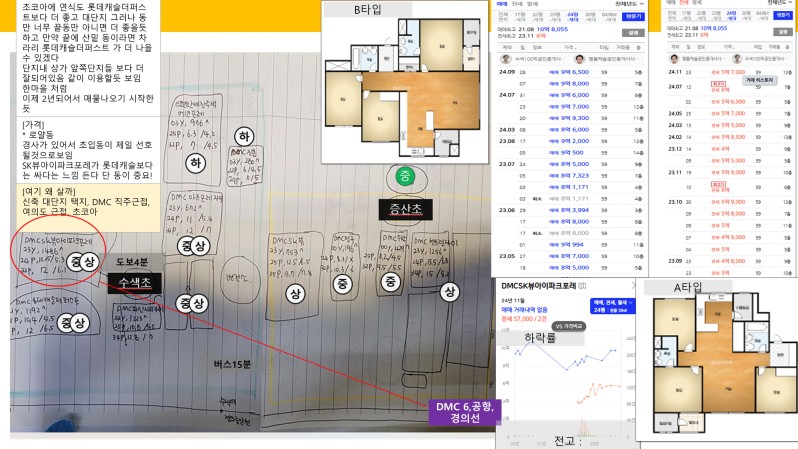Image resolution: width=798 pixels, height=449 pixels.
Task: Choose 24평 area filter in left panel
Action: point(573,17)
